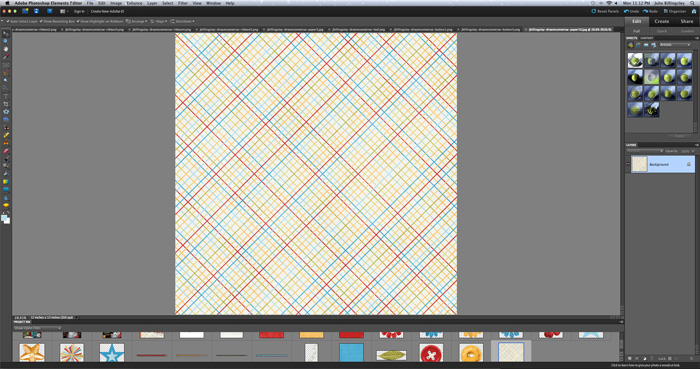Toggle Show Bounding Box checkbox

[41, 21]
